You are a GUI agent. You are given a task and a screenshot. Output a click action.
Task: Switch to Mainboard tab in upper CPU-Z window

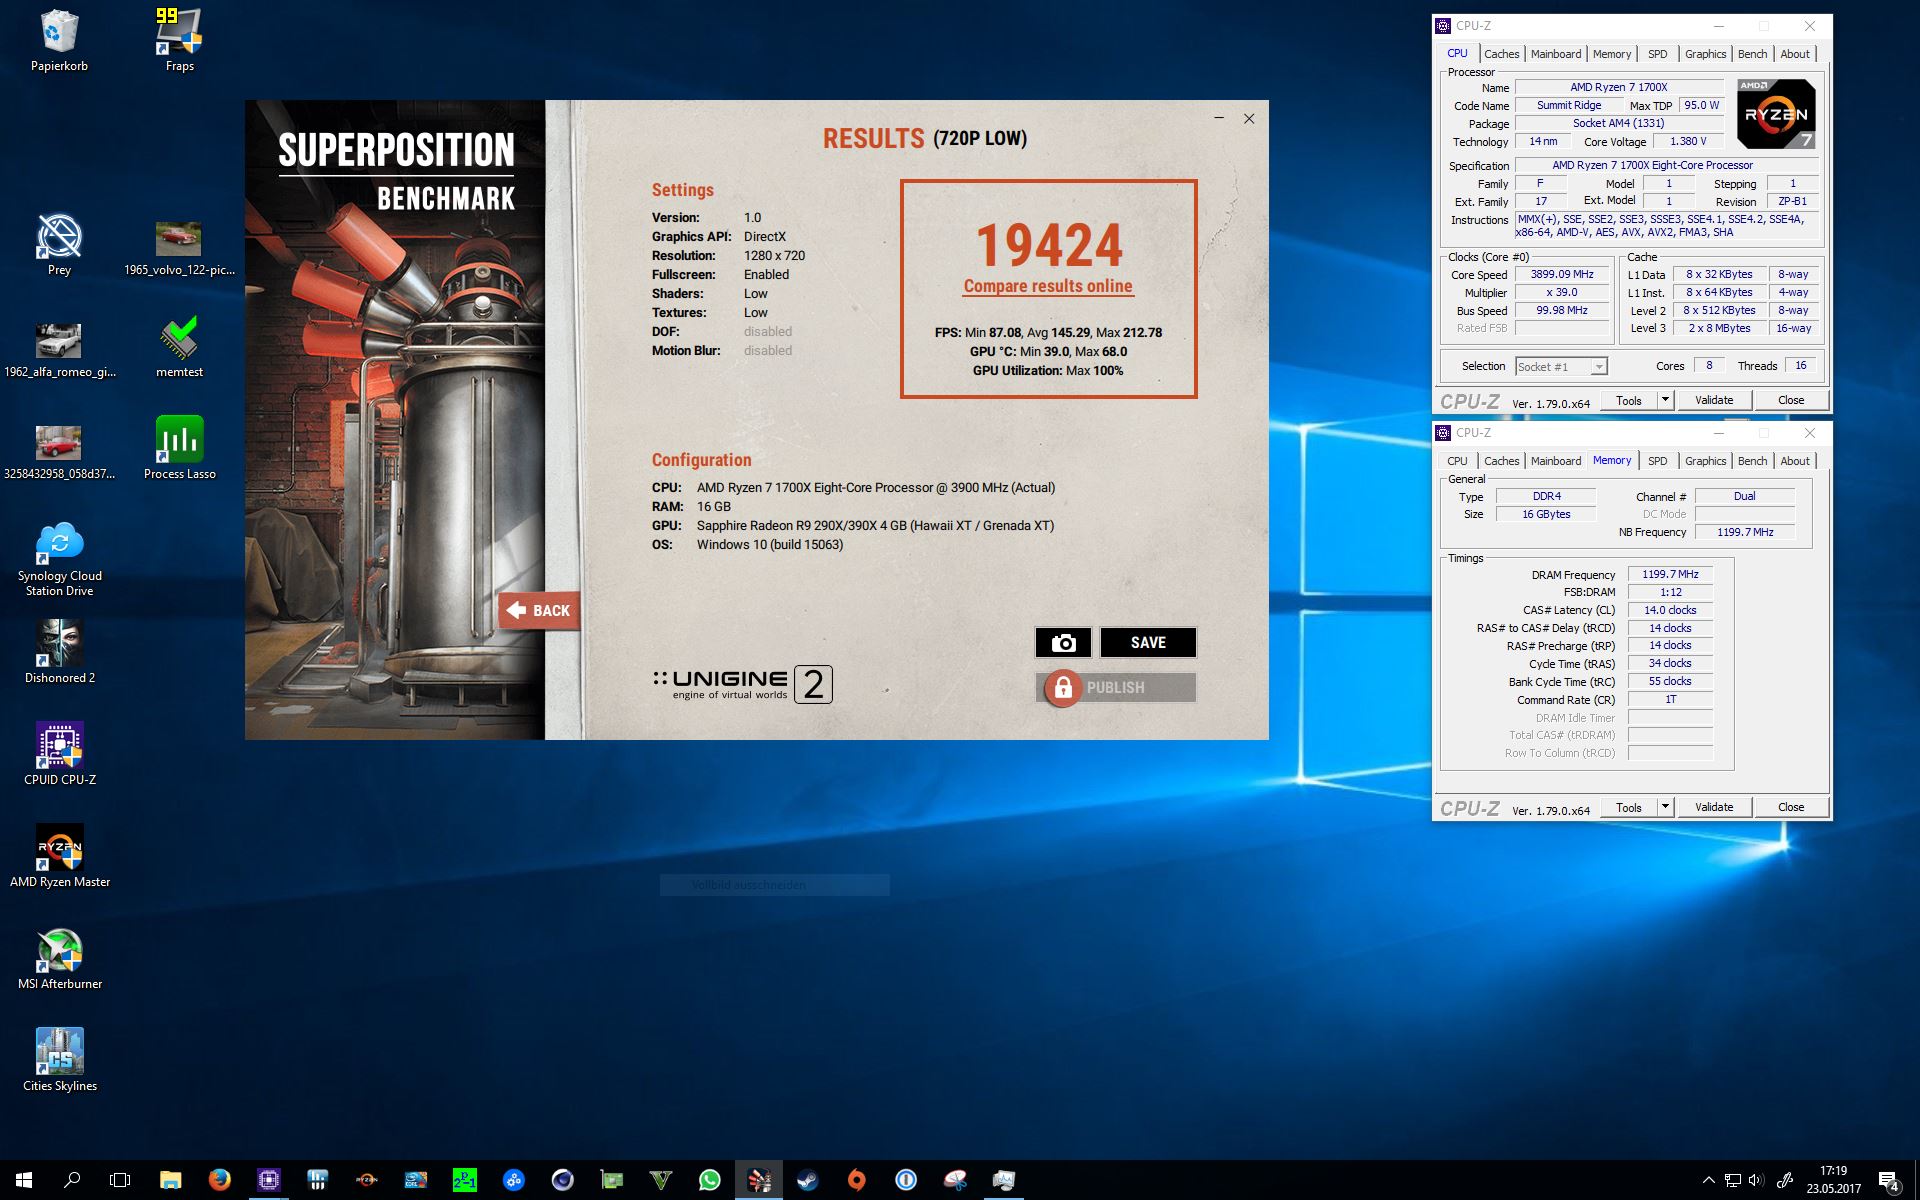tap(1556, 54)
